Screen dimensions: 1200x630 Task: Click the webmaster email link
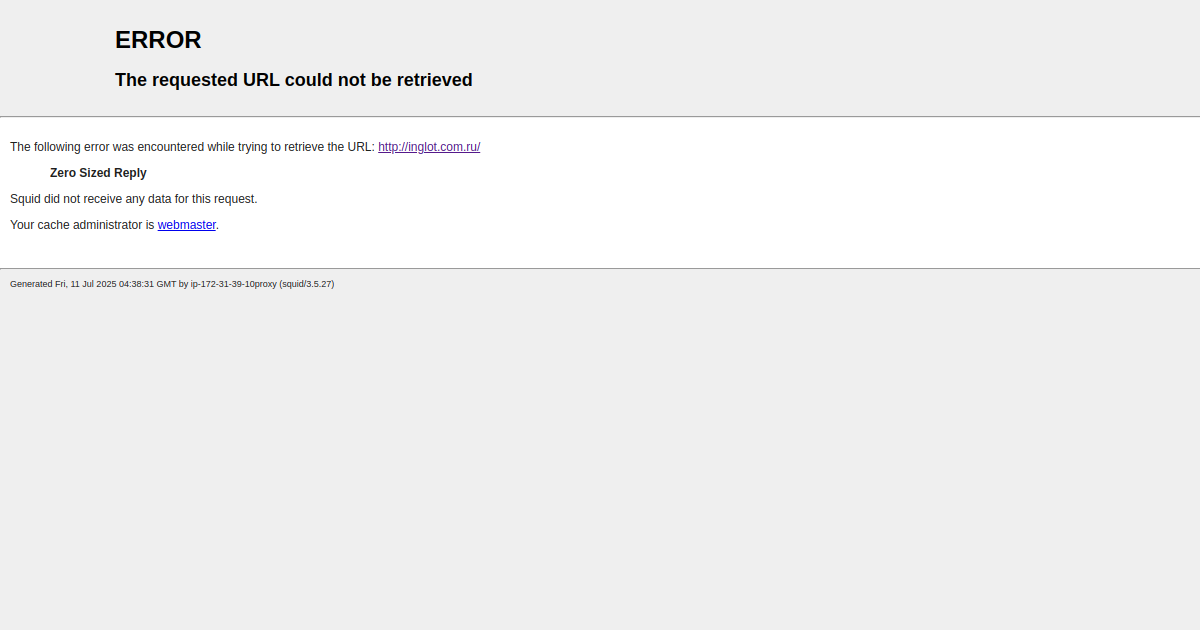point(187,225)
